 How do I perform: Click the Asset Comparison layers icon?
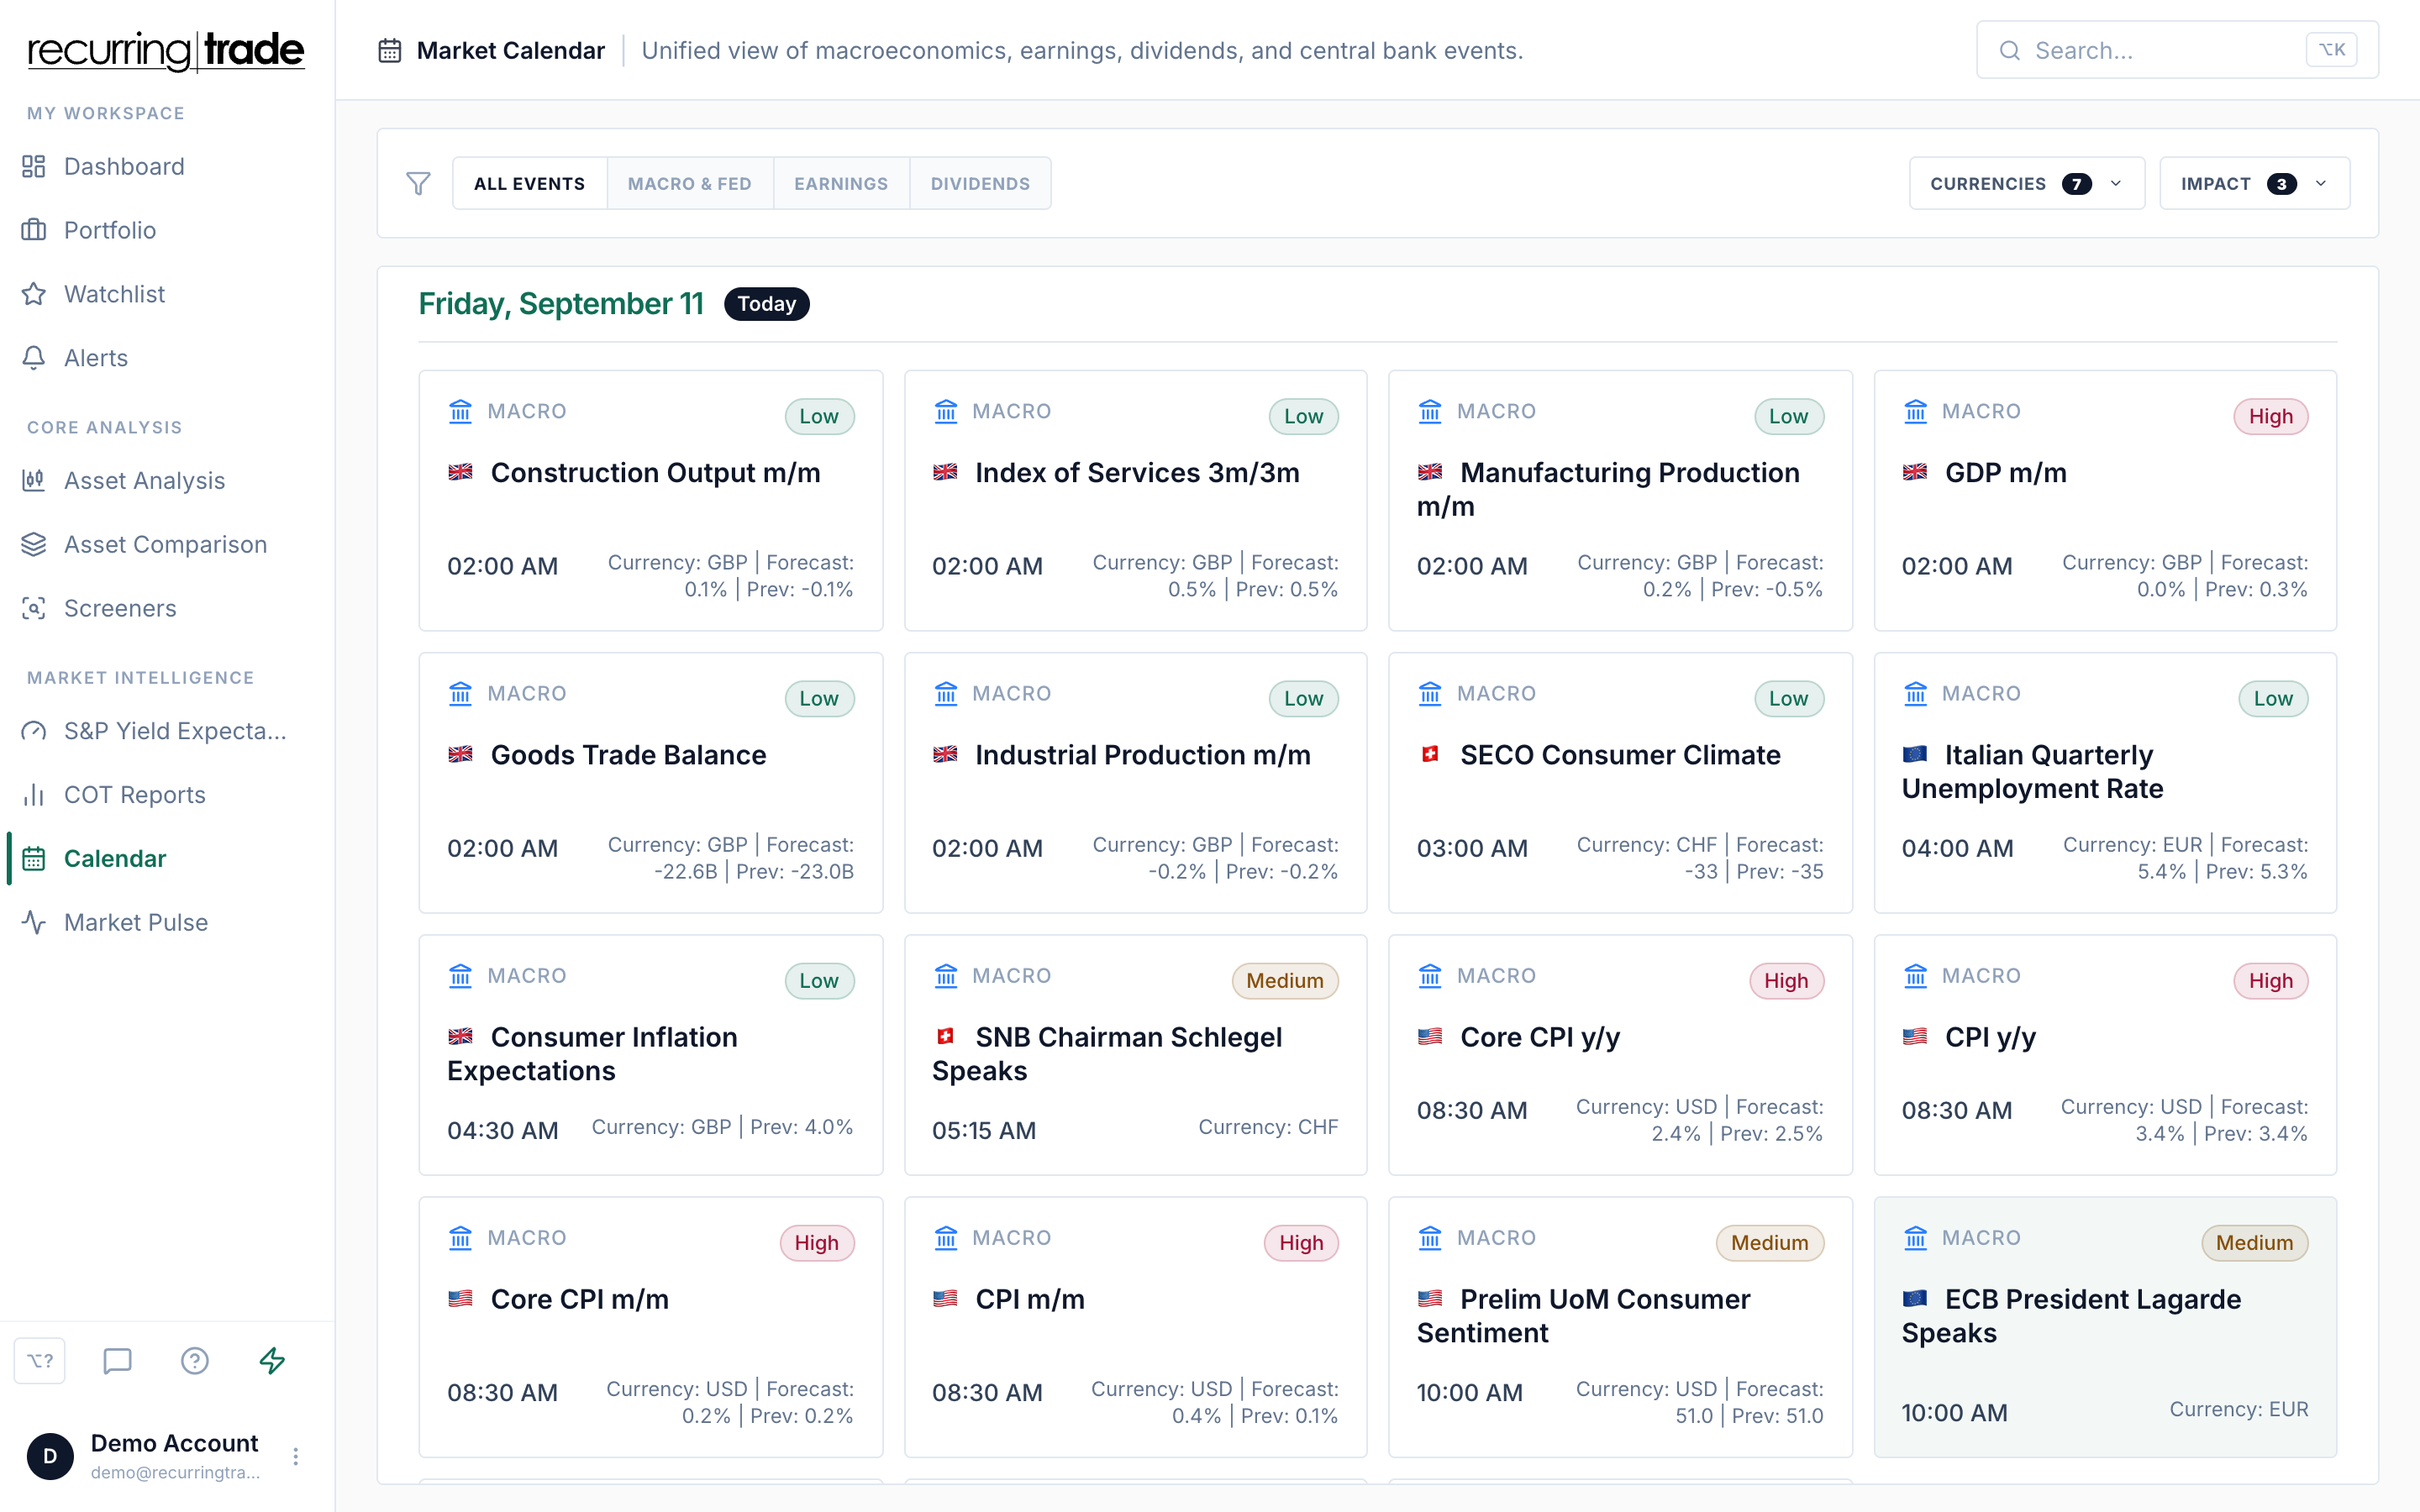coord(34,544)
